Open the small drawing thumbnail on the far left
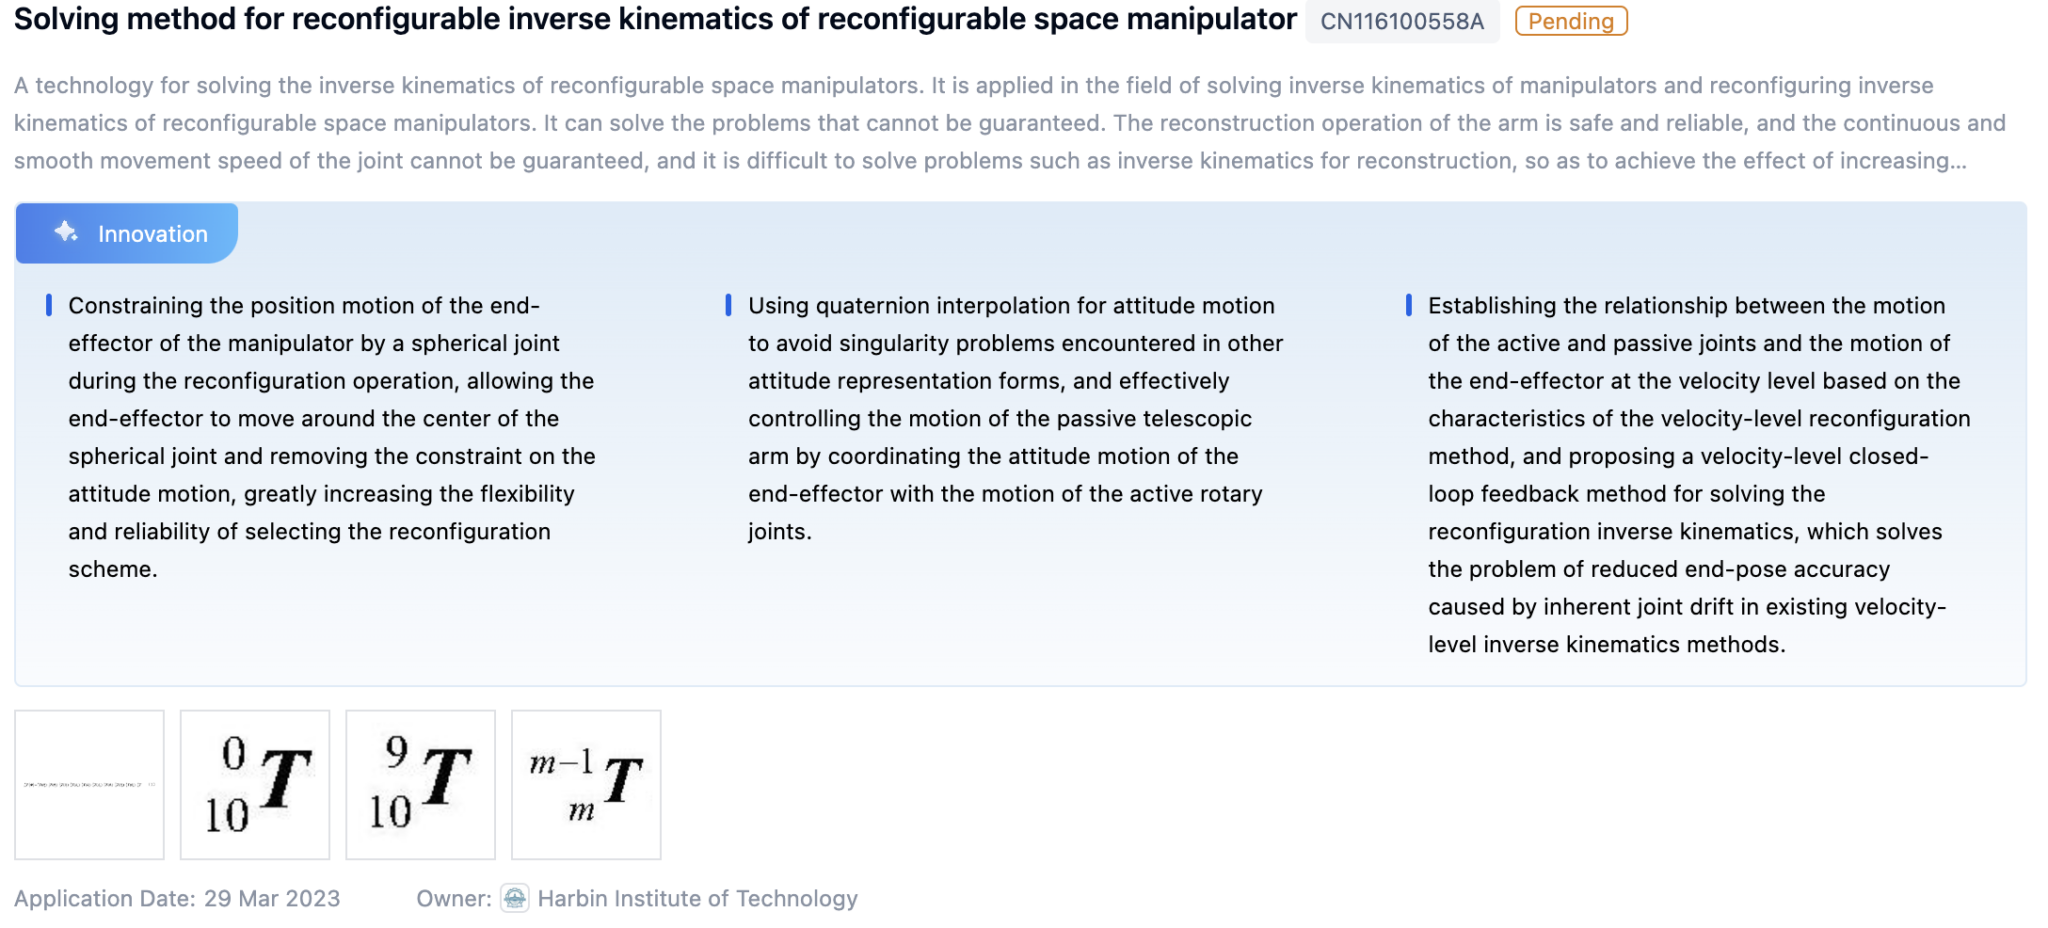Image resolution: width=2048 pixels, height=928 pixels. [x=89, y=783]
